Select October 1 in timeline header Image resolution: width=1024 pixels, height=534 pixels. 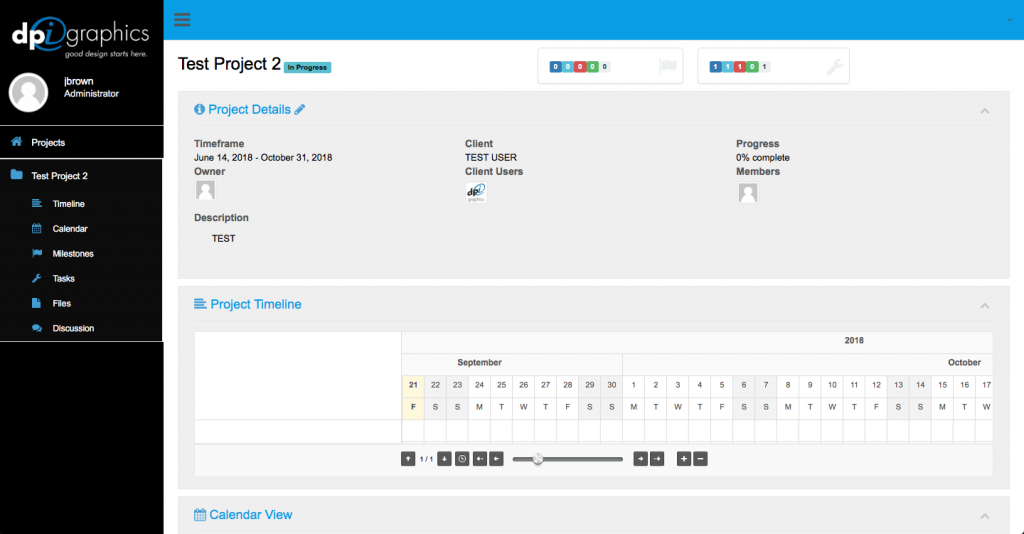(x=633, y=385)
